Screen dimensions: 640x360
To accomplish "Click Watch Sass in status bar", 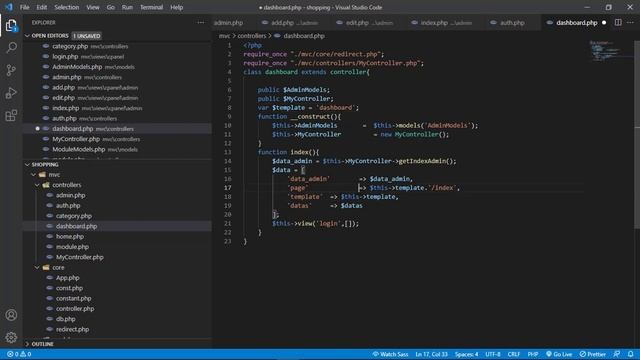I will tap(390, 354).
